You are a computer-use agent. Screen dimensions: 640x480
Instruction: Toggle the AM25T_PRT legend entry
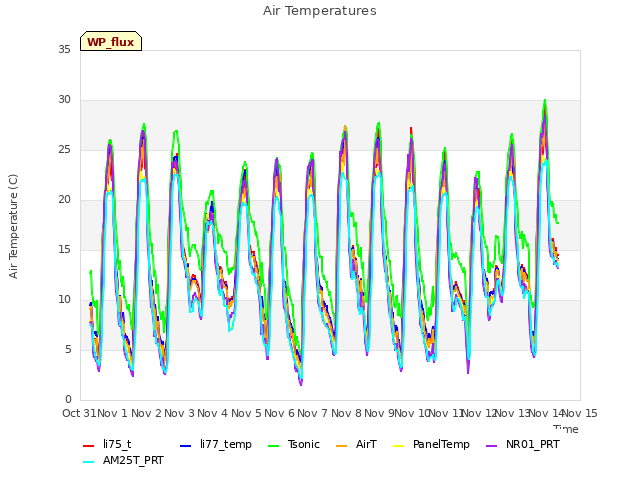(123, 460)
